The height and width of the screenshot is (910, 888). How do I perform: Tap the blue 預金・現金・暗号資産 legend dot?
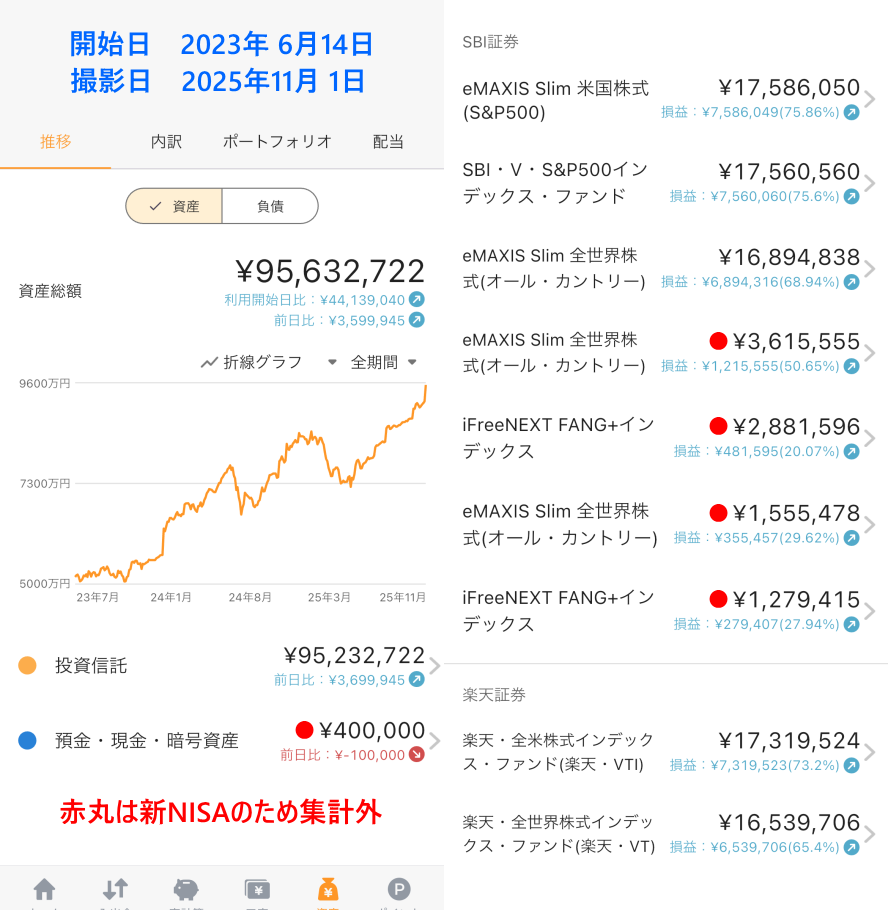point(28,741)
